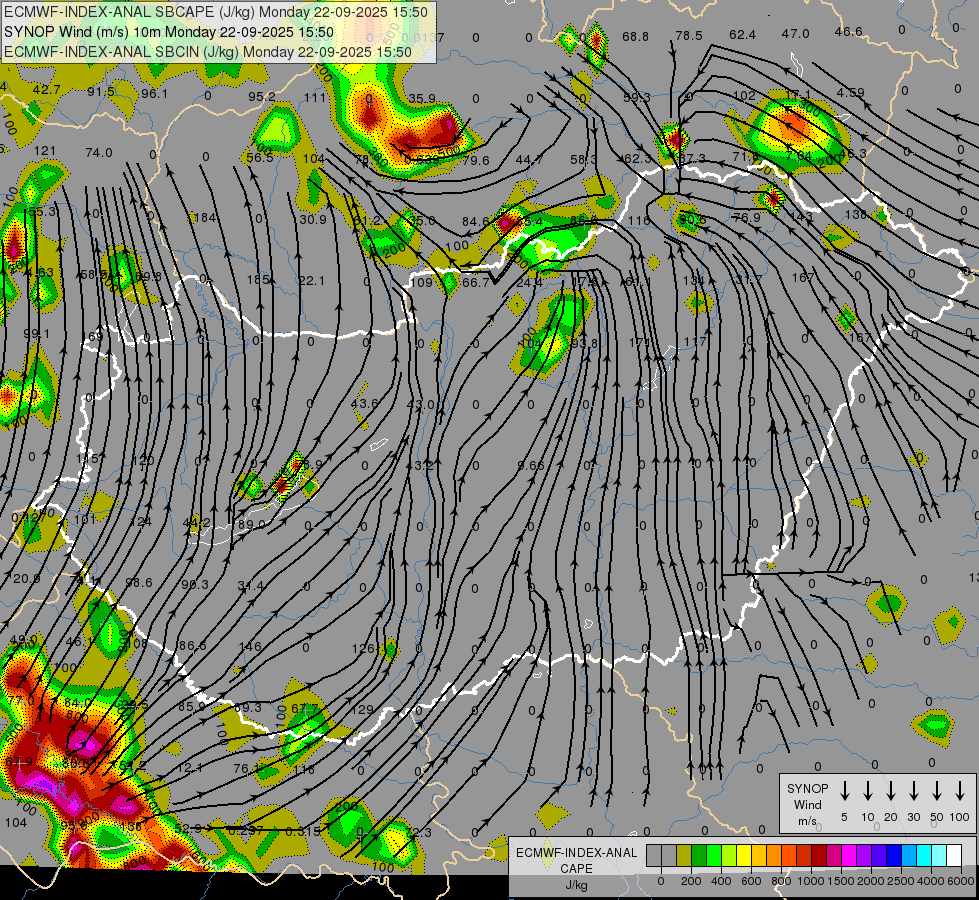The image size is (979, 900).
Task: Click the 20.9 value on the map
Action: click(27, 579)
